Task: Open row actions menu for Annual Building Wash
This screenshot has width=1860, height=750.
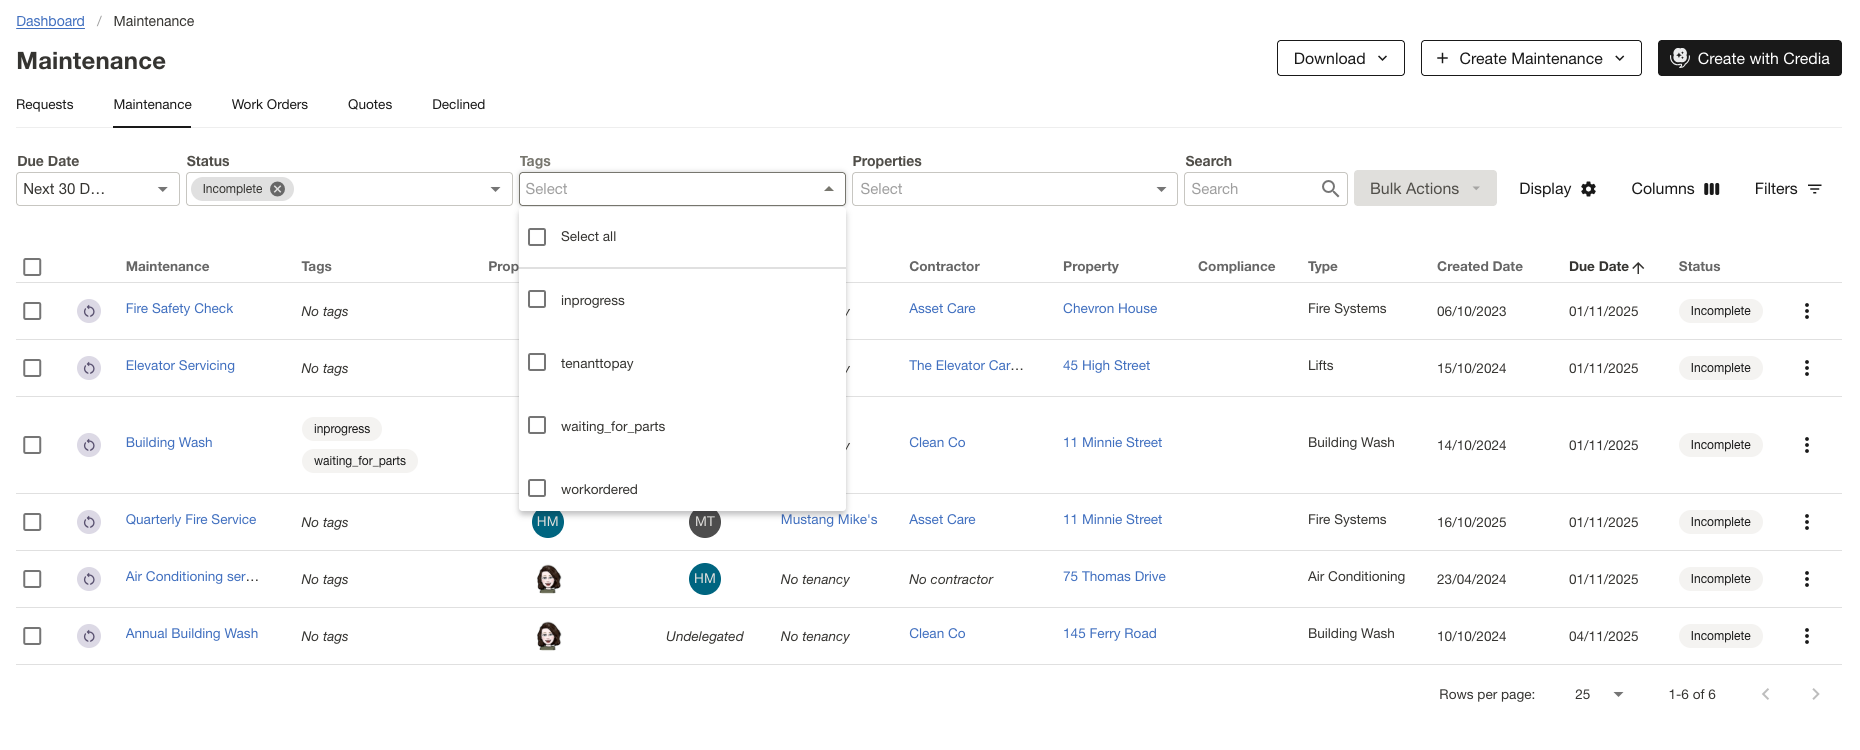Action: tap(1806, 636)
